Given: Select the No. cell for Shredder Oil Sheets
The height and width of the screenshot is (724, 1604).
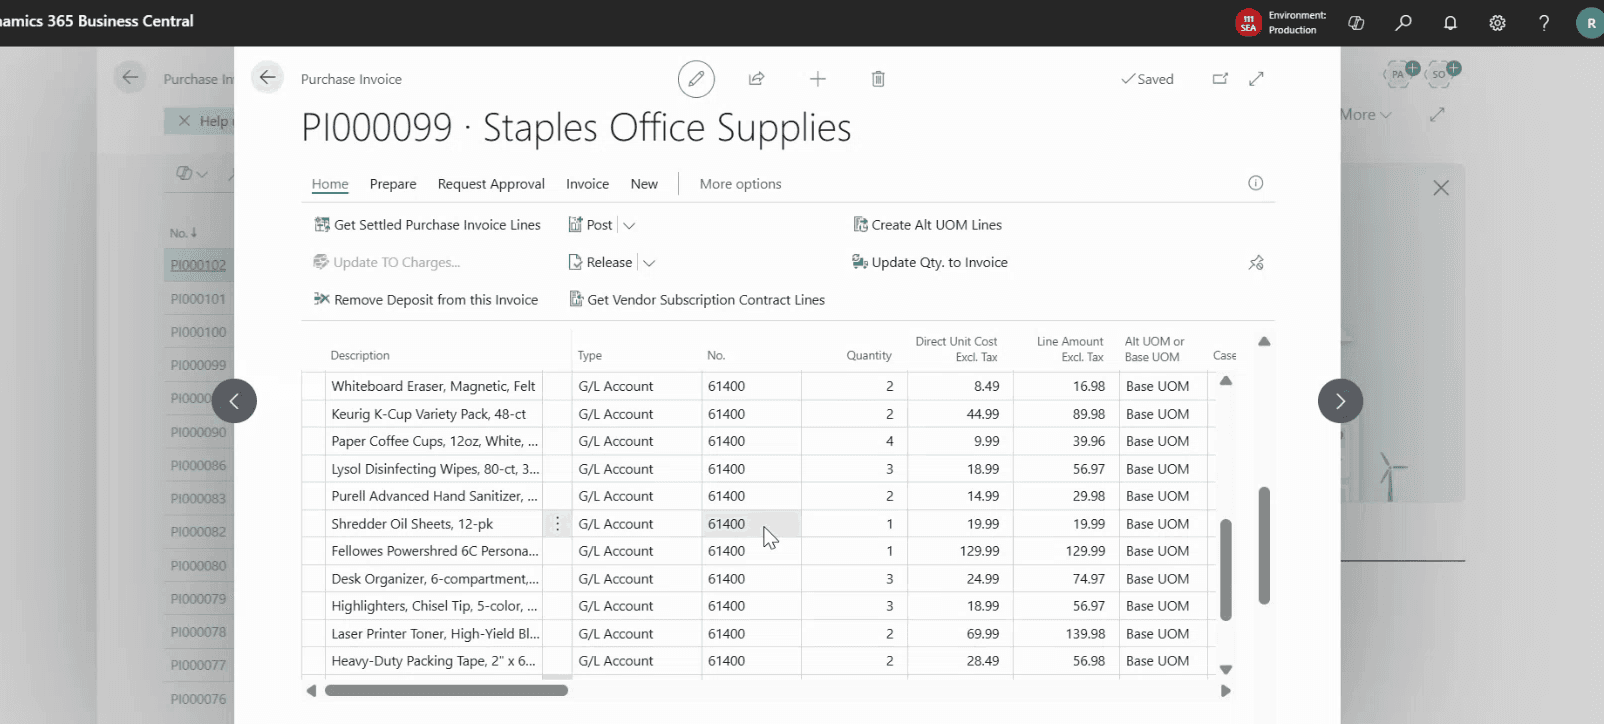Looking at the screenshot, I should (751, 524).
